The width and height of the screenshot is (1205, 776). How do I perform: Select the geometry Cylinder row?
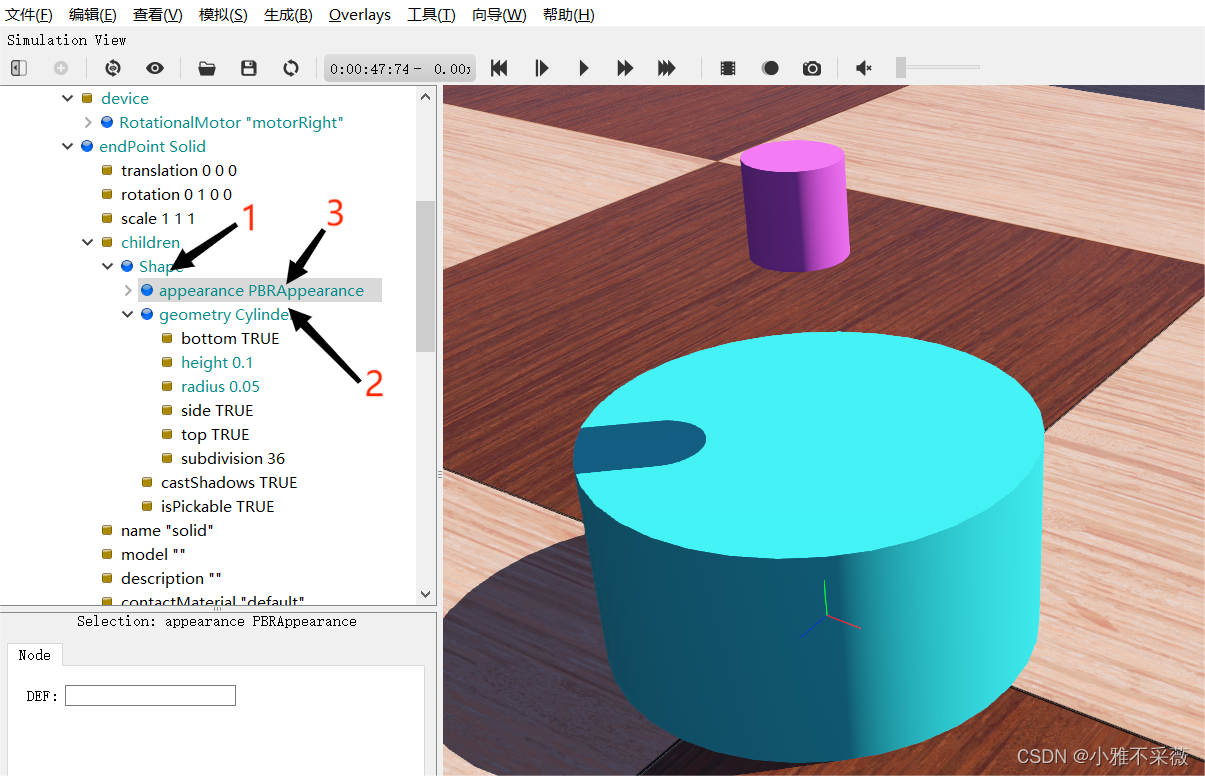(224, 314)
